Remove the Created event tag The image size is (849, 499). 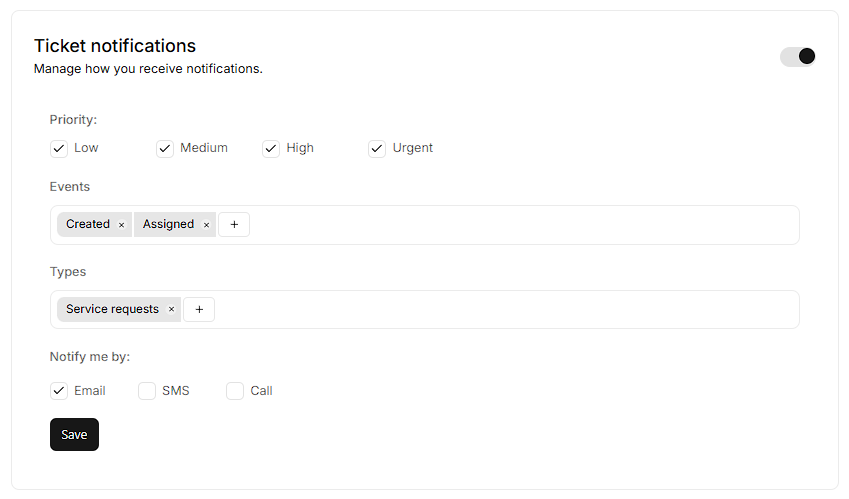[x=121, y=225]
